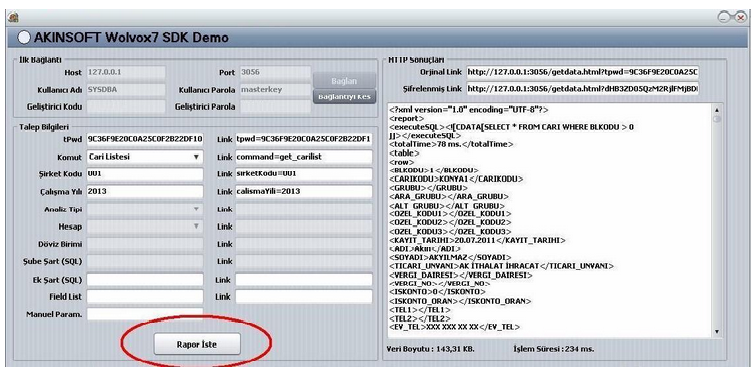This screenshot has width=755, height=374.
Task: Click the ISKONTO 0 line in XML
Action: [437, 292]
